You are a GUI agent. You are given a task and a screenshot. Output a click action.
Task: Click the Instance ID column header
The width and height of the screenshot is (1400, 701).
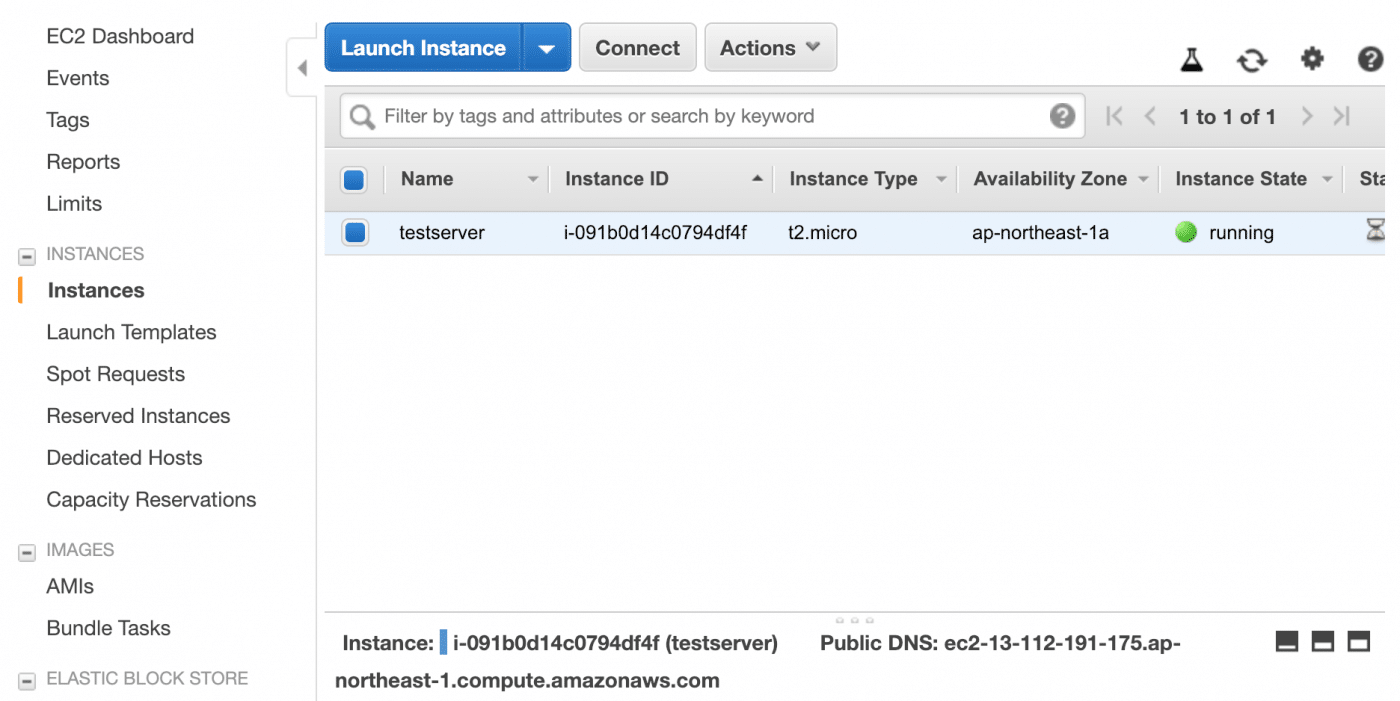(x=616, y=179)
